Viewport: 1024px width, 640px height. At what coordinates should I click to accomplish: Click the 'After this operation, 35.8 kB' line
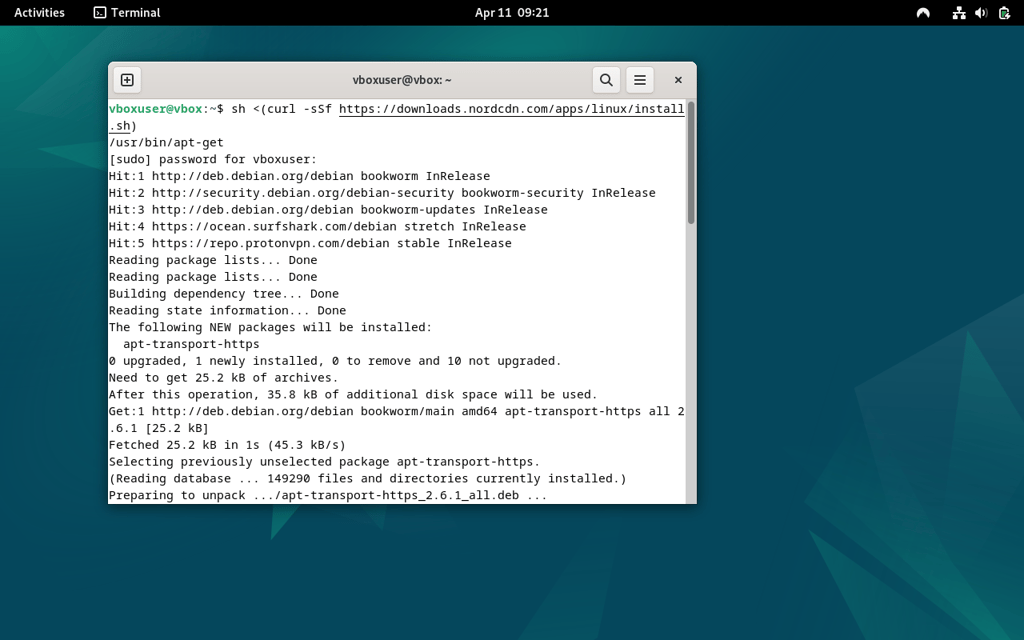[353, 394]
